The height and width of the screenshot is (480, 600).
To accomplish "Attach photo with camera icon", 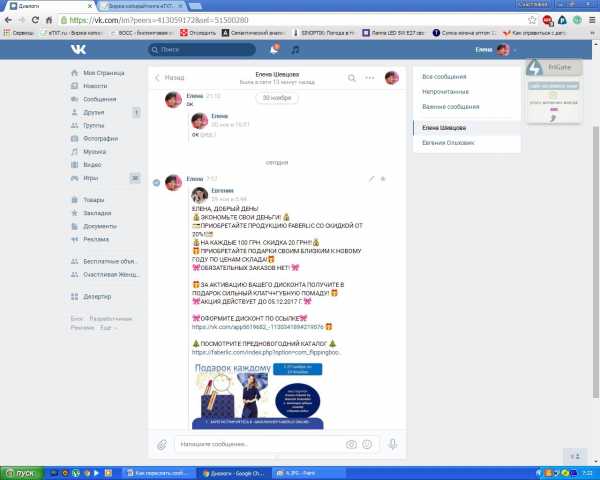I will click(351, 444).
